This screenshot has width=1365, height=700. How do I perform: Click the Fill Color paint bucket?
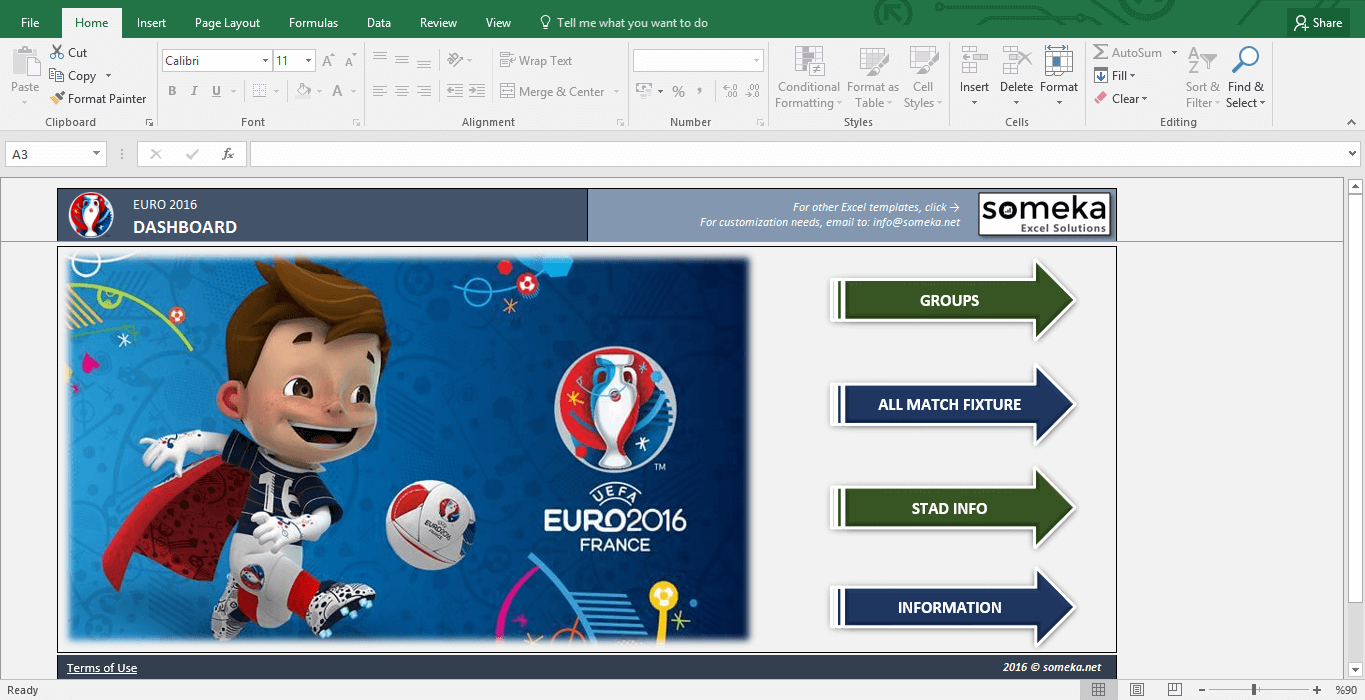(304, 91)
